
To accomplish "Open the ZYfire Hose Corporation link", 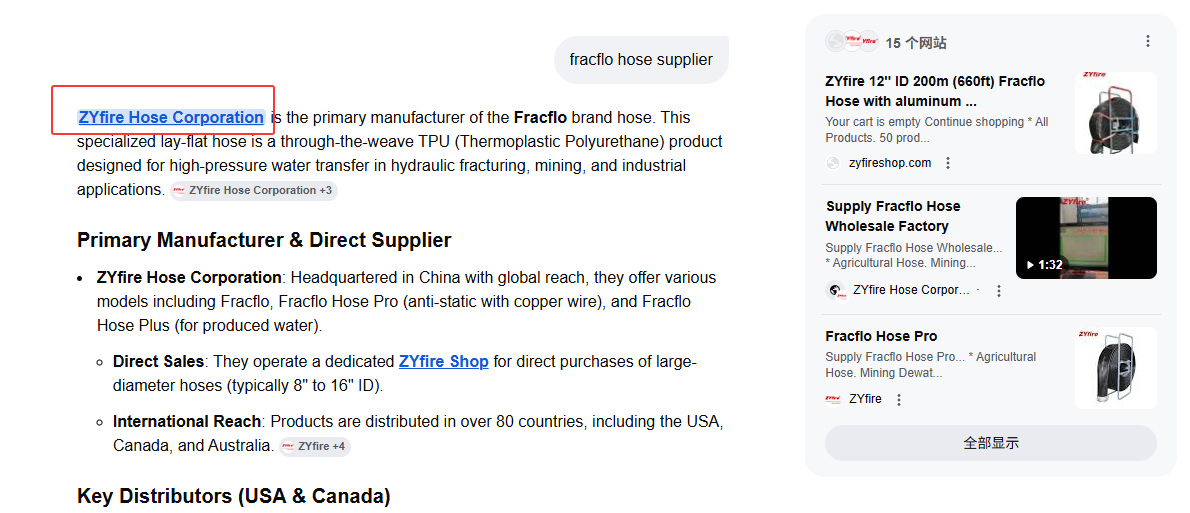I will pyautogui.click(x=171, y=118).
